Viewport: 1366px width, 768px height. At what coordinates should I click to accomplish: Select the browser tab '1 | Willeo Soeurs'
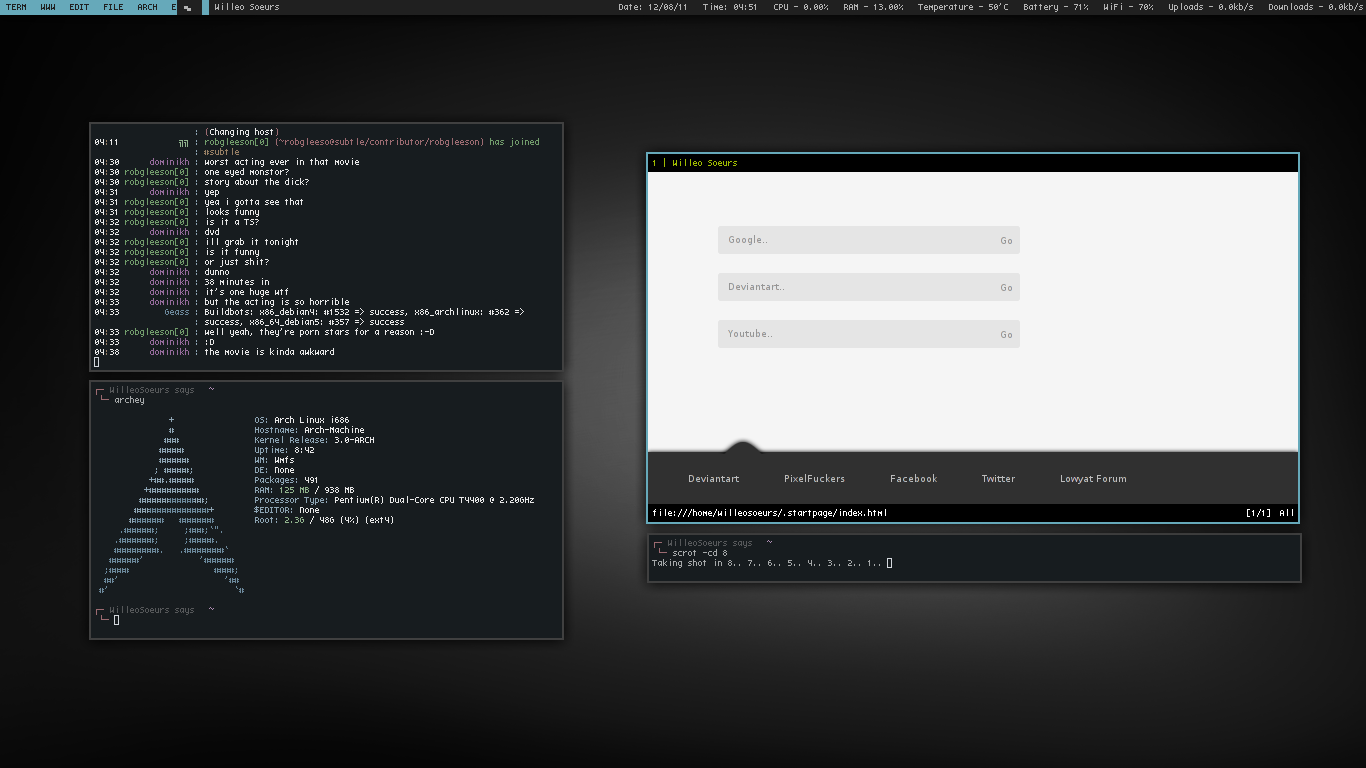click(695, 163)
